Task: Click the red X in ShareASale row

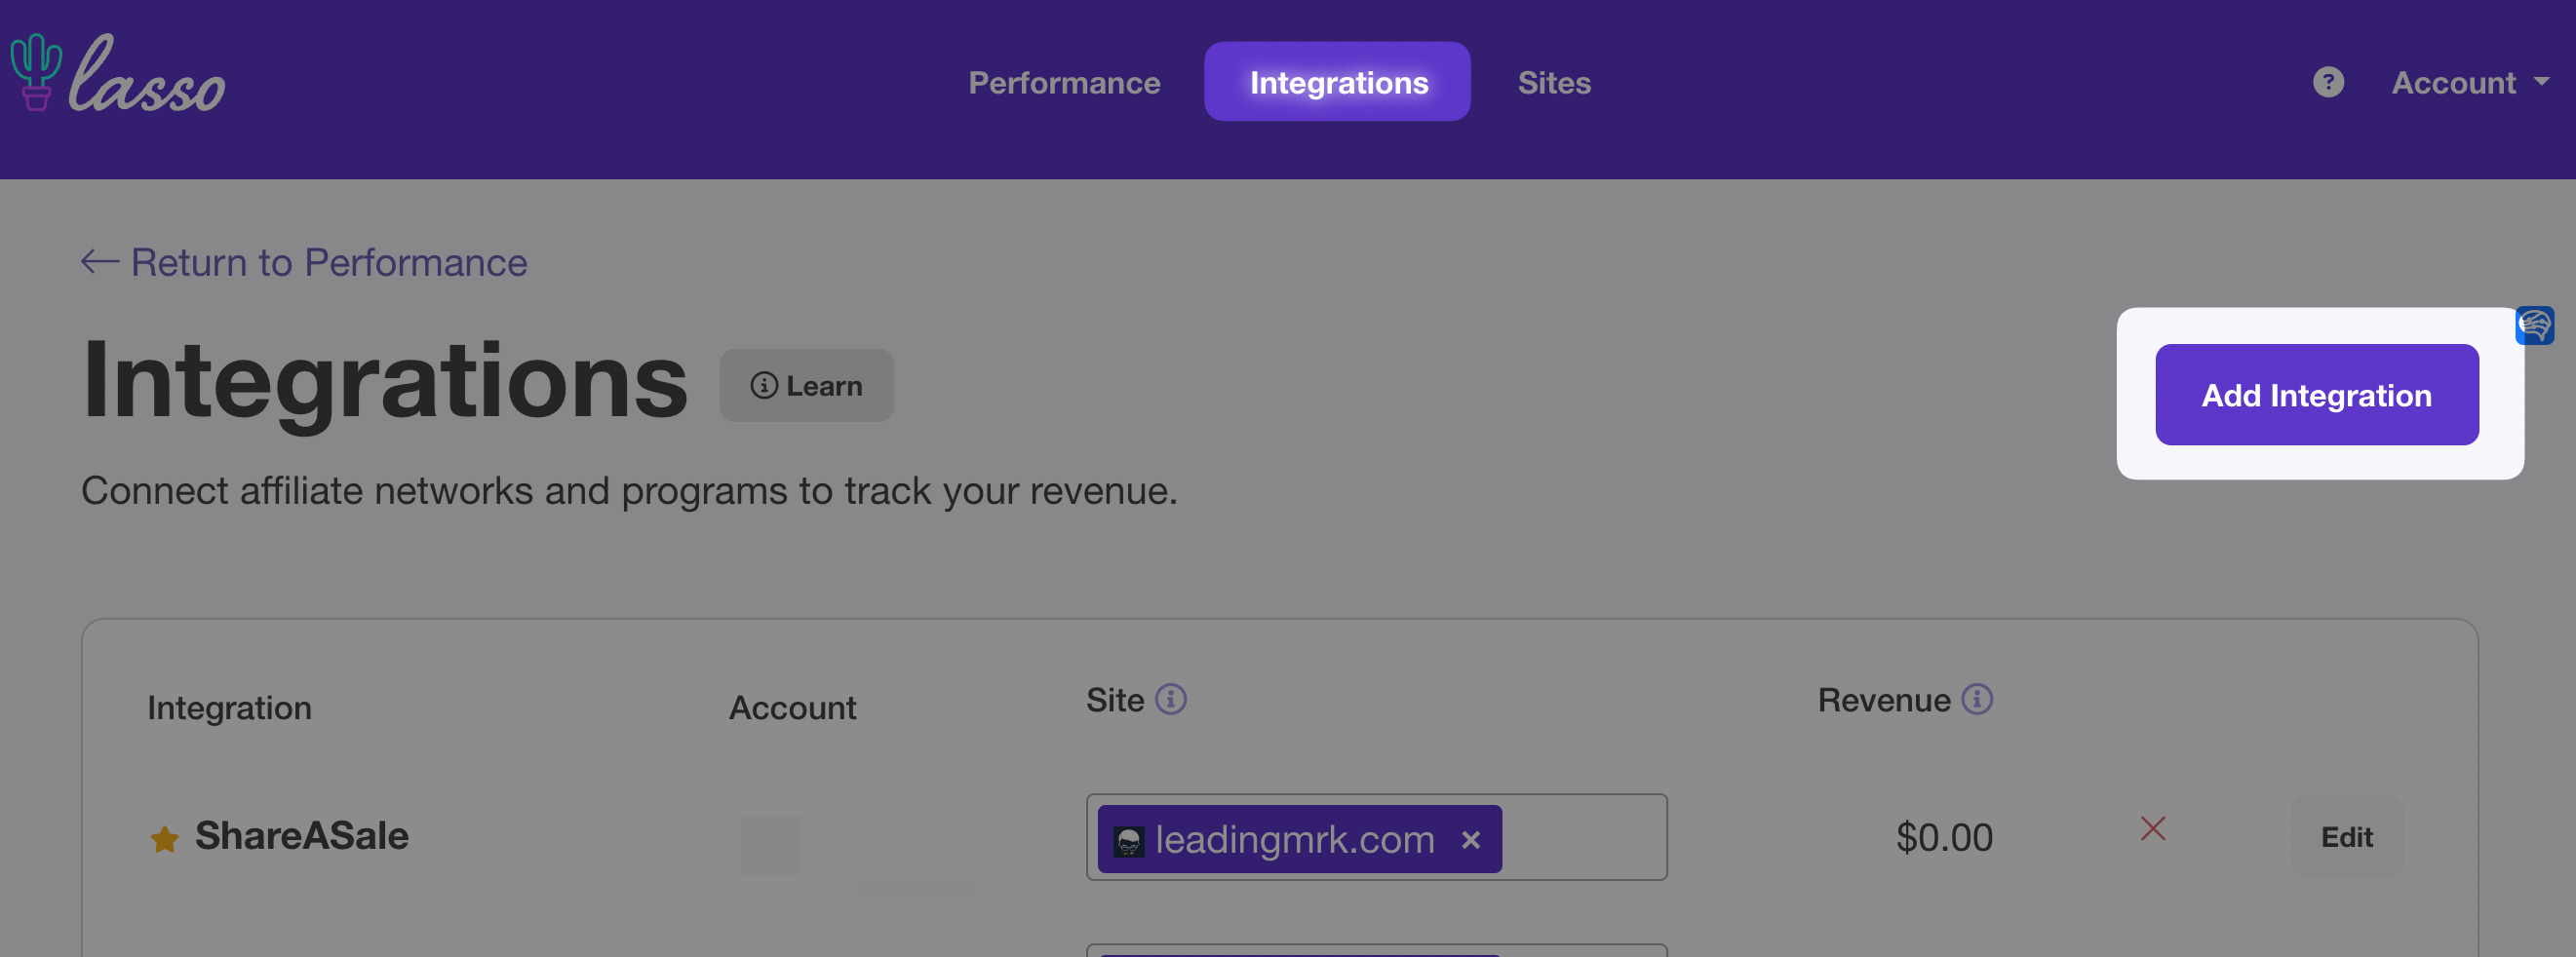Action: [2152, 828]
